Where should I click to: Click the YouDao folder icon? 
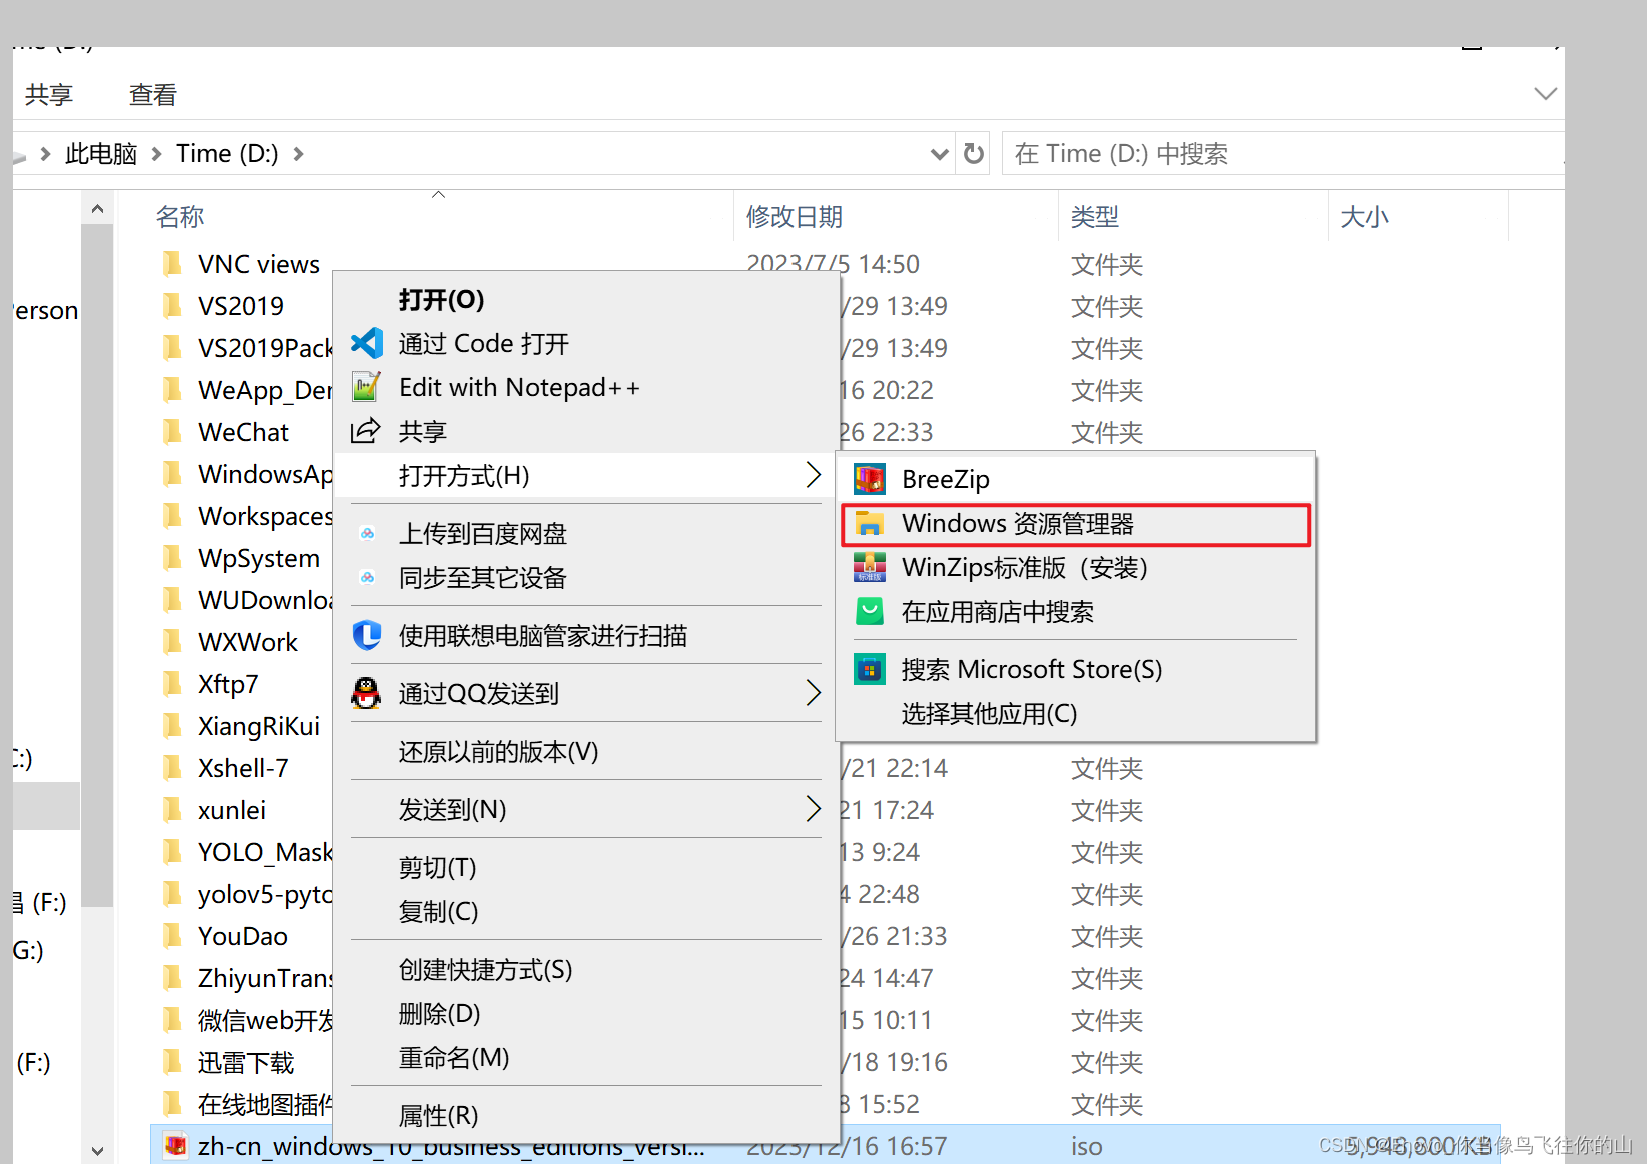click(x=173, y=935)
